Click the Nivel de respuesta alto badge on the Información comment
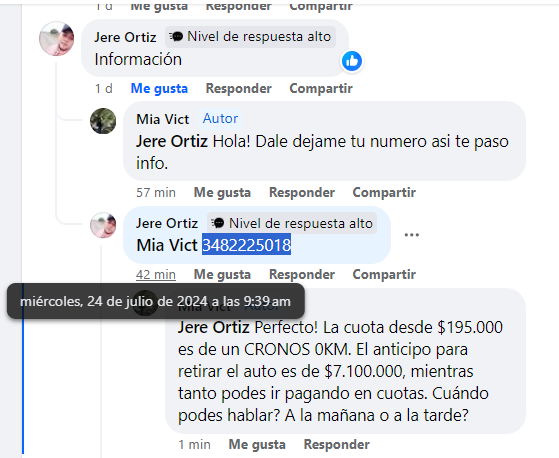Viewport: 559px width, 458px height. [250, 37]
